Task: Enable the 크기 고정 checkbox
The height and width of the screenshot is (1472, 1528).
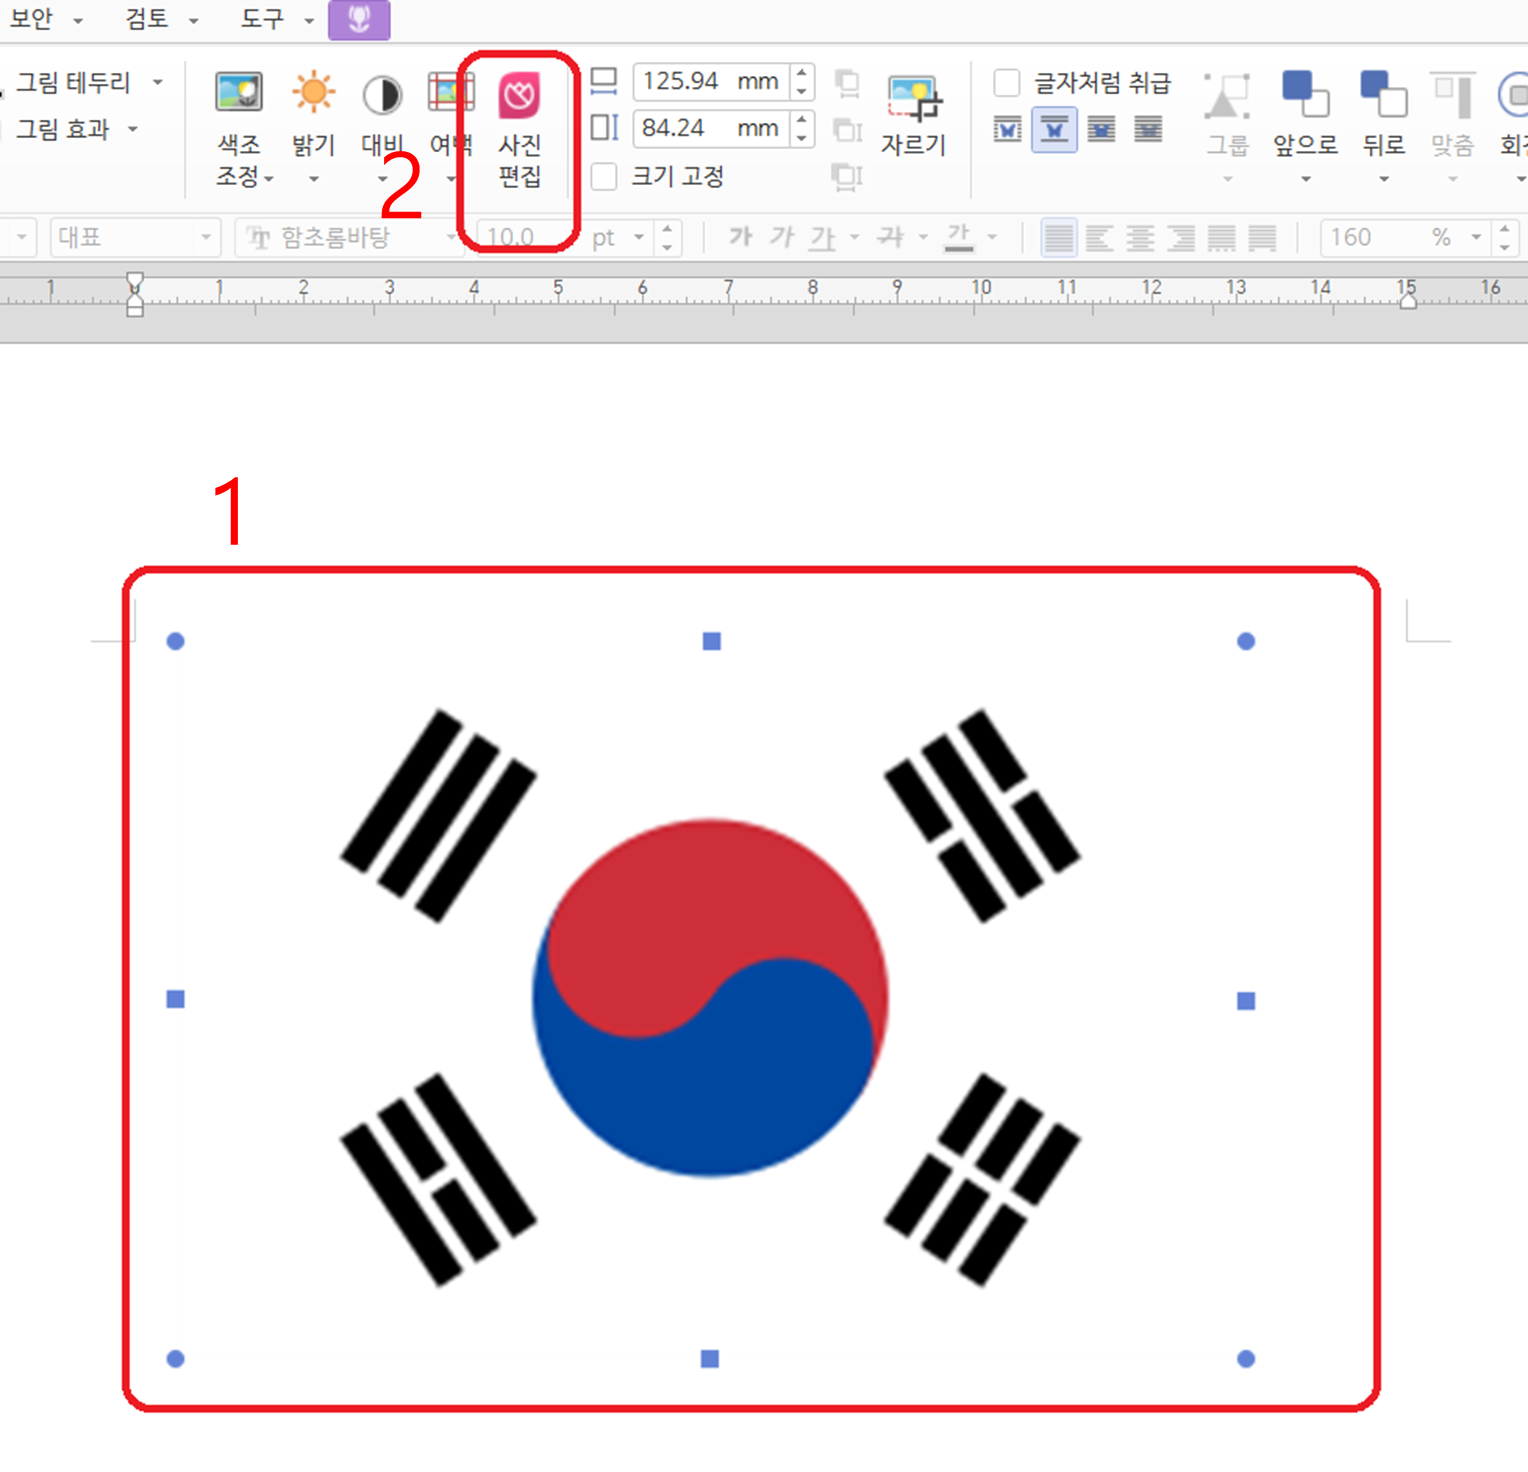Action: tap(604, 177)
